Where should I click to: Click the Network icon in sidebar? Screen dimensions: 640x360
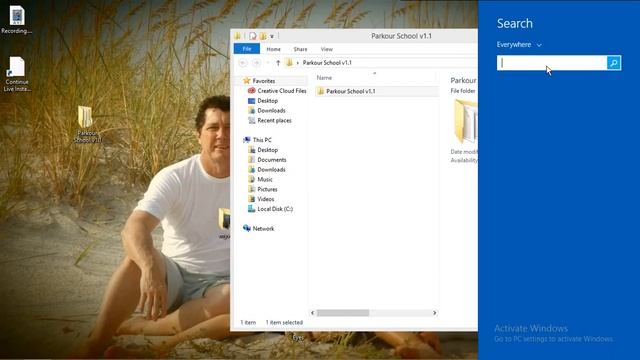tap(247, 228)
